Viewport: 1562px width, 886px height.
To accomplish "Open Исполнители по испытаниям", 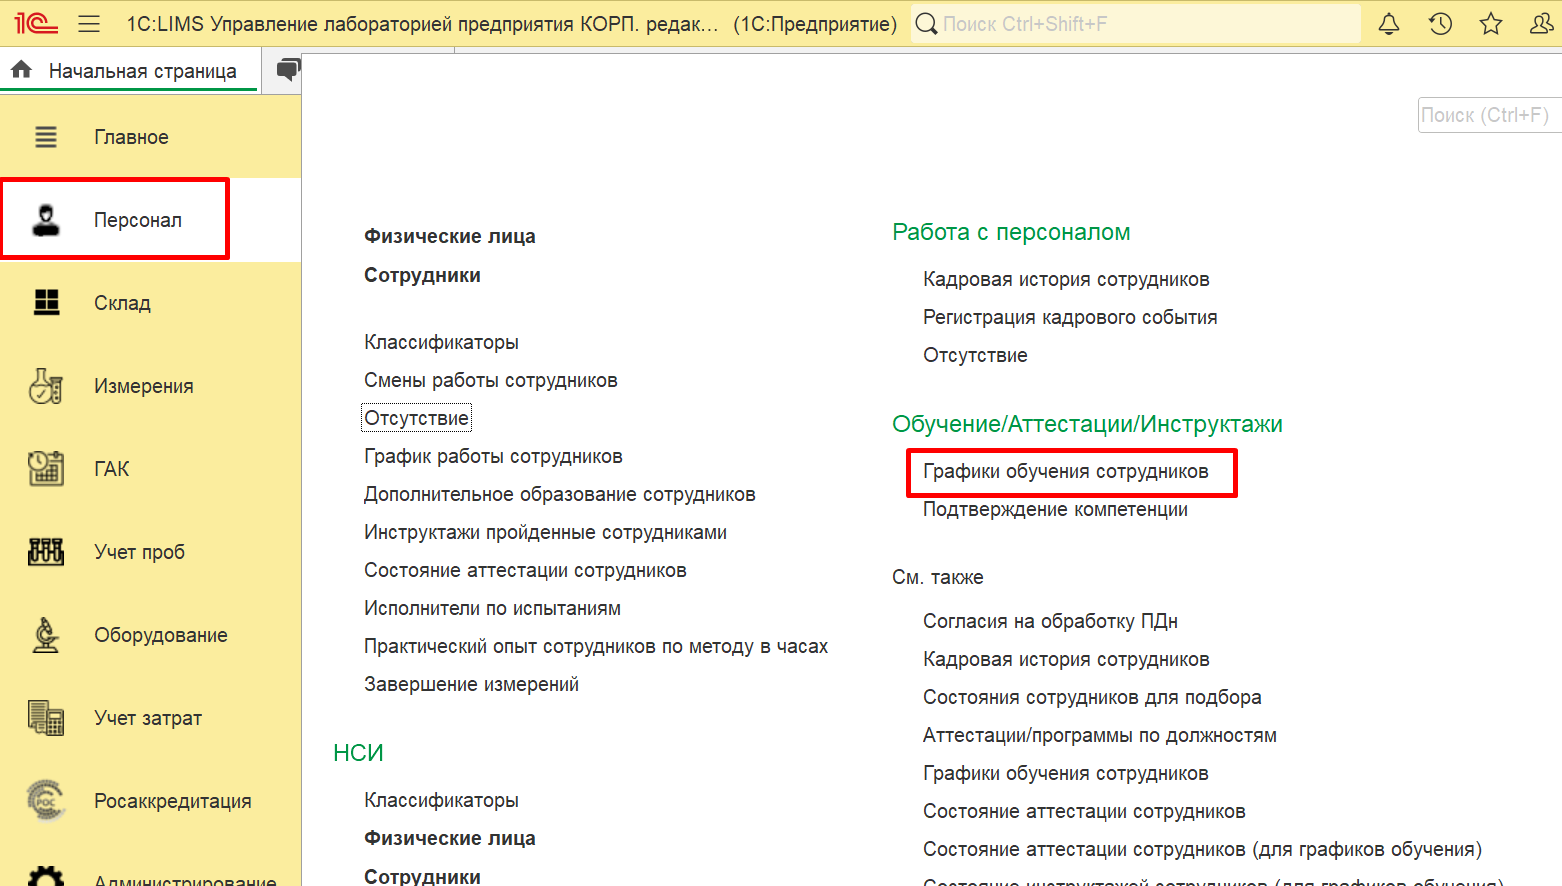I will 492,608.
